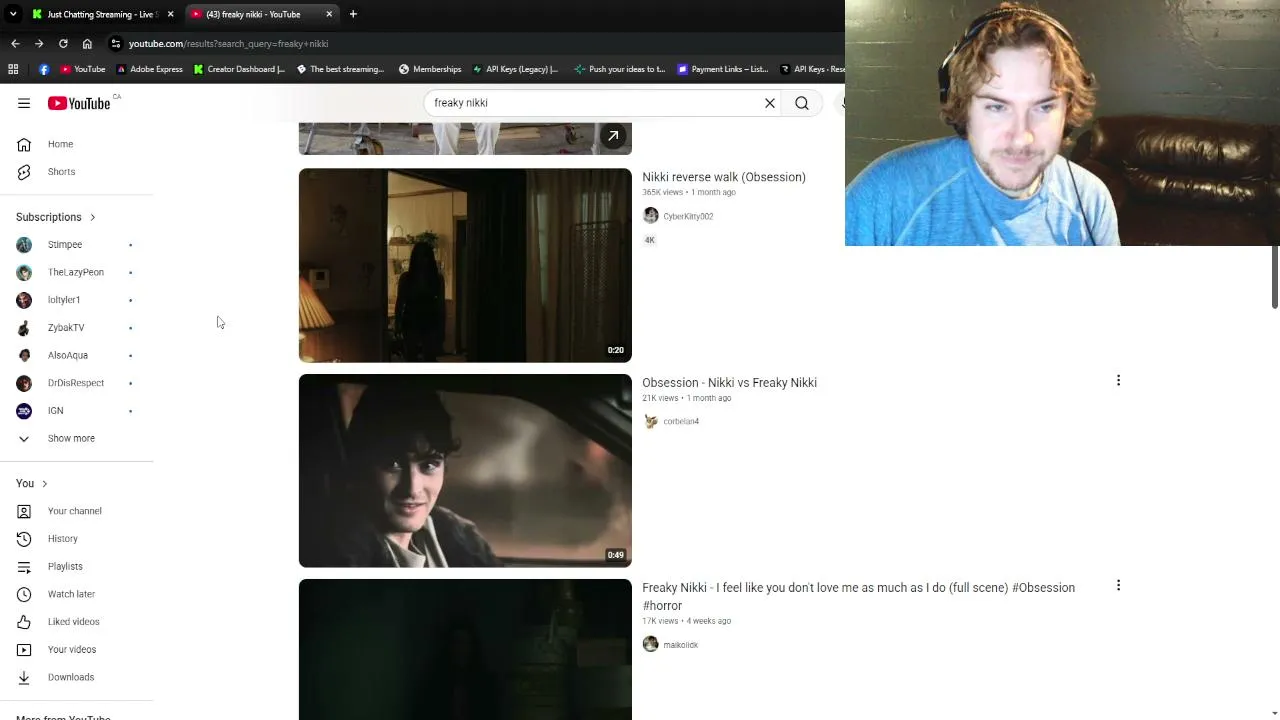Open the Memberships bookmark
Screen dimensions: 1280x720
tap(430, 69)
